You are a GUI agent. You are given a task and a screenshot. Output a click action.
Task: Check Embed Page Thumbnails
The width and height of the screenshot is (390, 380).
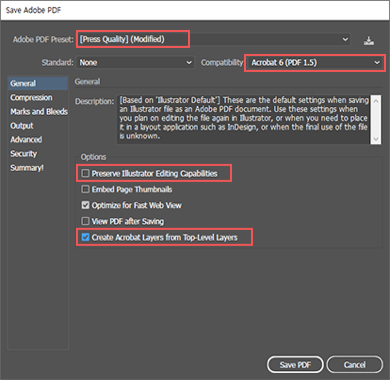coord(85,189)
